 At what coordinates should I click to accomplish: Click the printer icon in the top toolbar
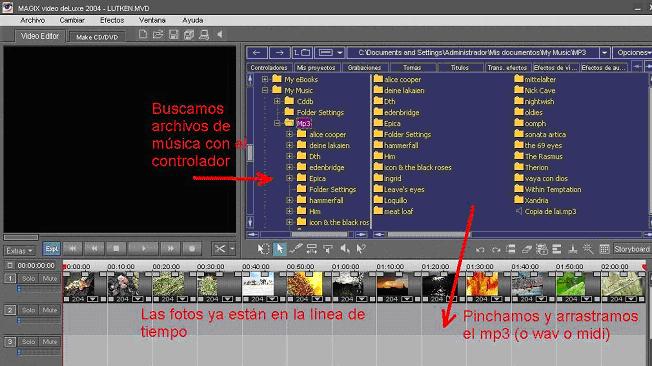pyautogui.click(x=204, y=35)
